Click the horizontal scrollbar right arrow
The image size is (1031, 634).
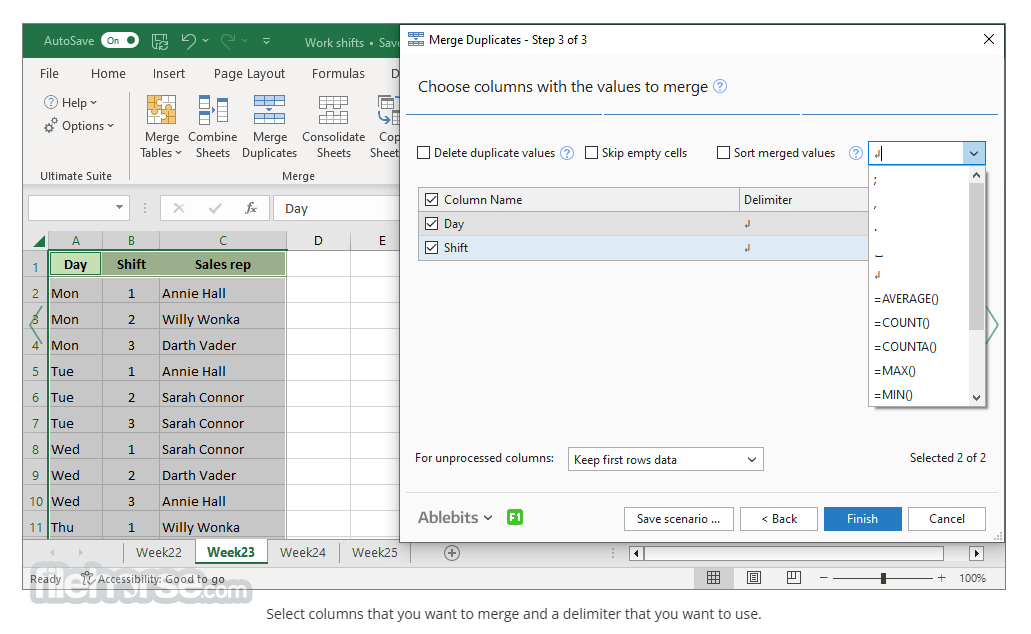pos(976,553)
